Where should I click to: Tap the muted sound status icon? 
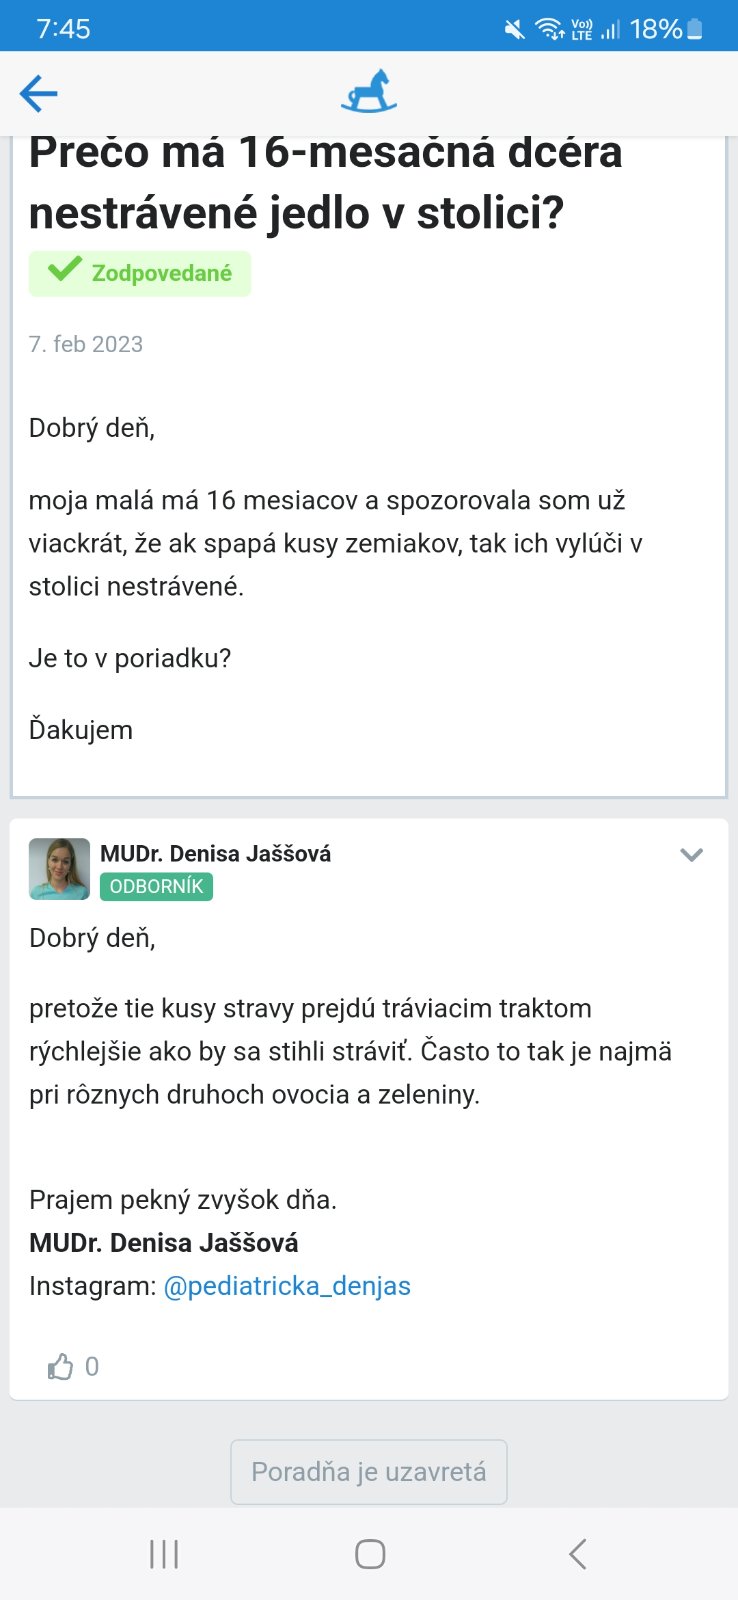point(514,29)
